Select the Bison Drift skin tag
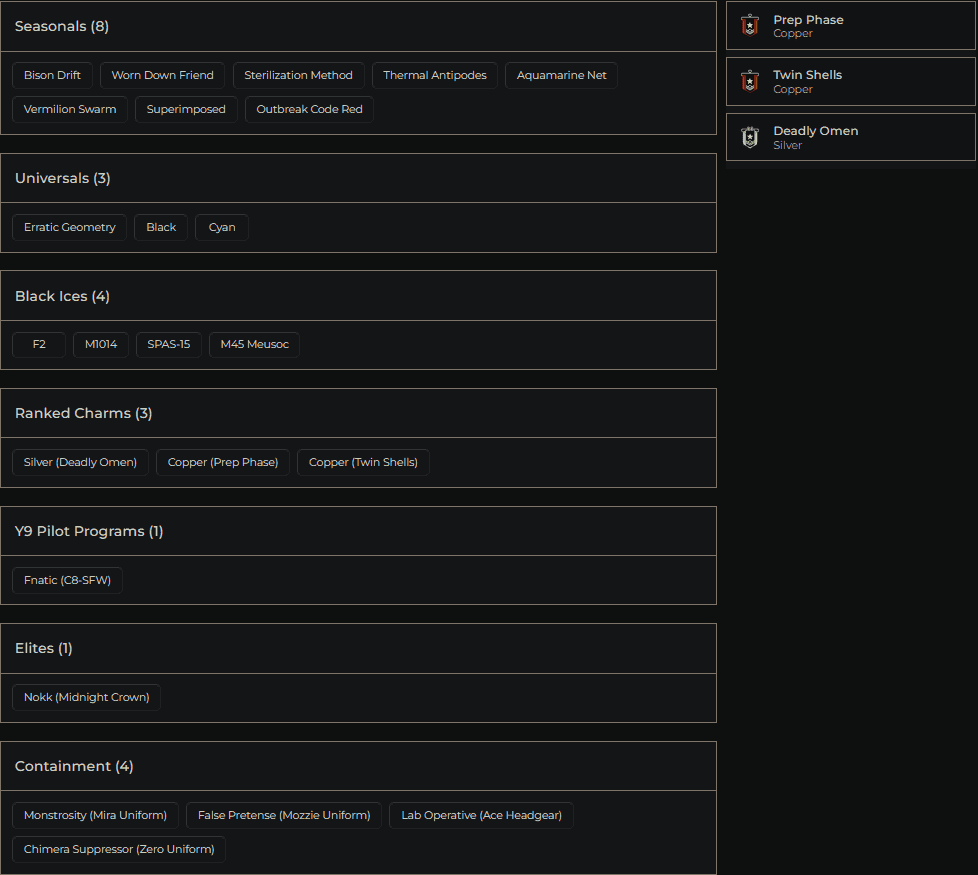The height and width of the screenshot is (875, 978). 53,75
